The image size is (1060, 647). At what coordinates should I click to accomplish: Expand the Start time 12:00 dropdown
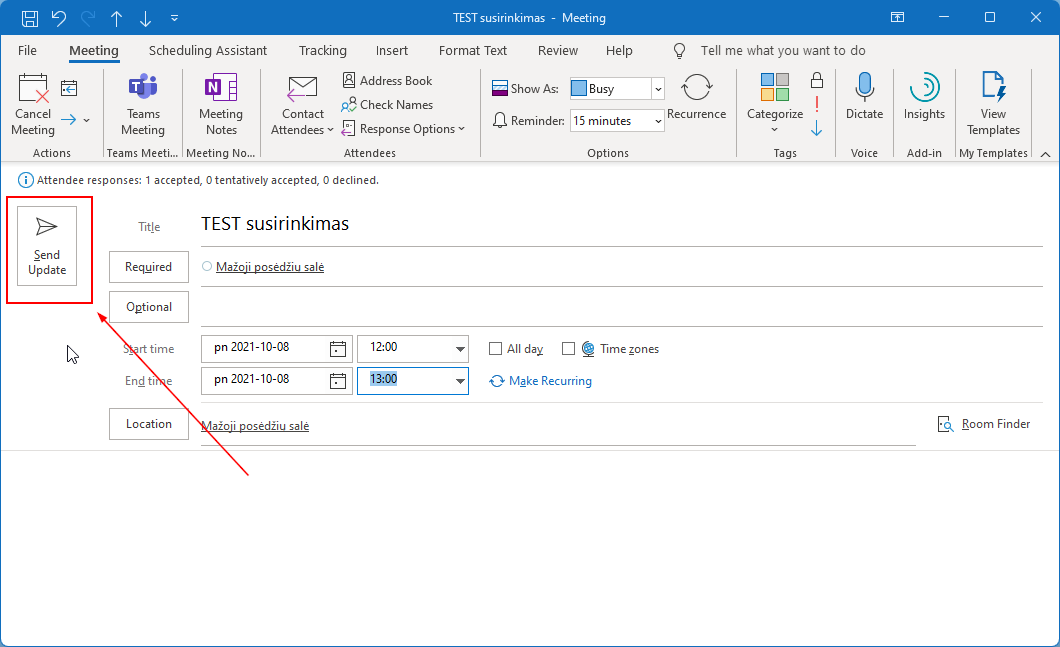[460, 349]
